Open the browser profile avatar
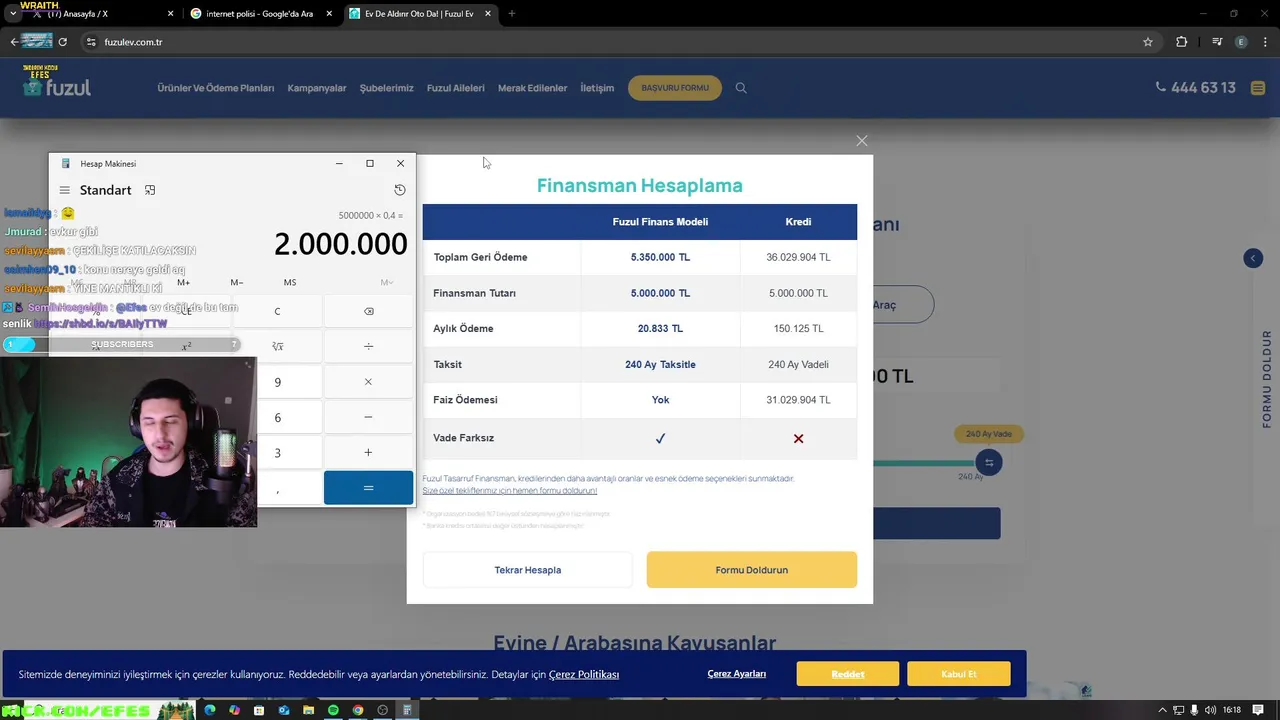 [1241, 42]
